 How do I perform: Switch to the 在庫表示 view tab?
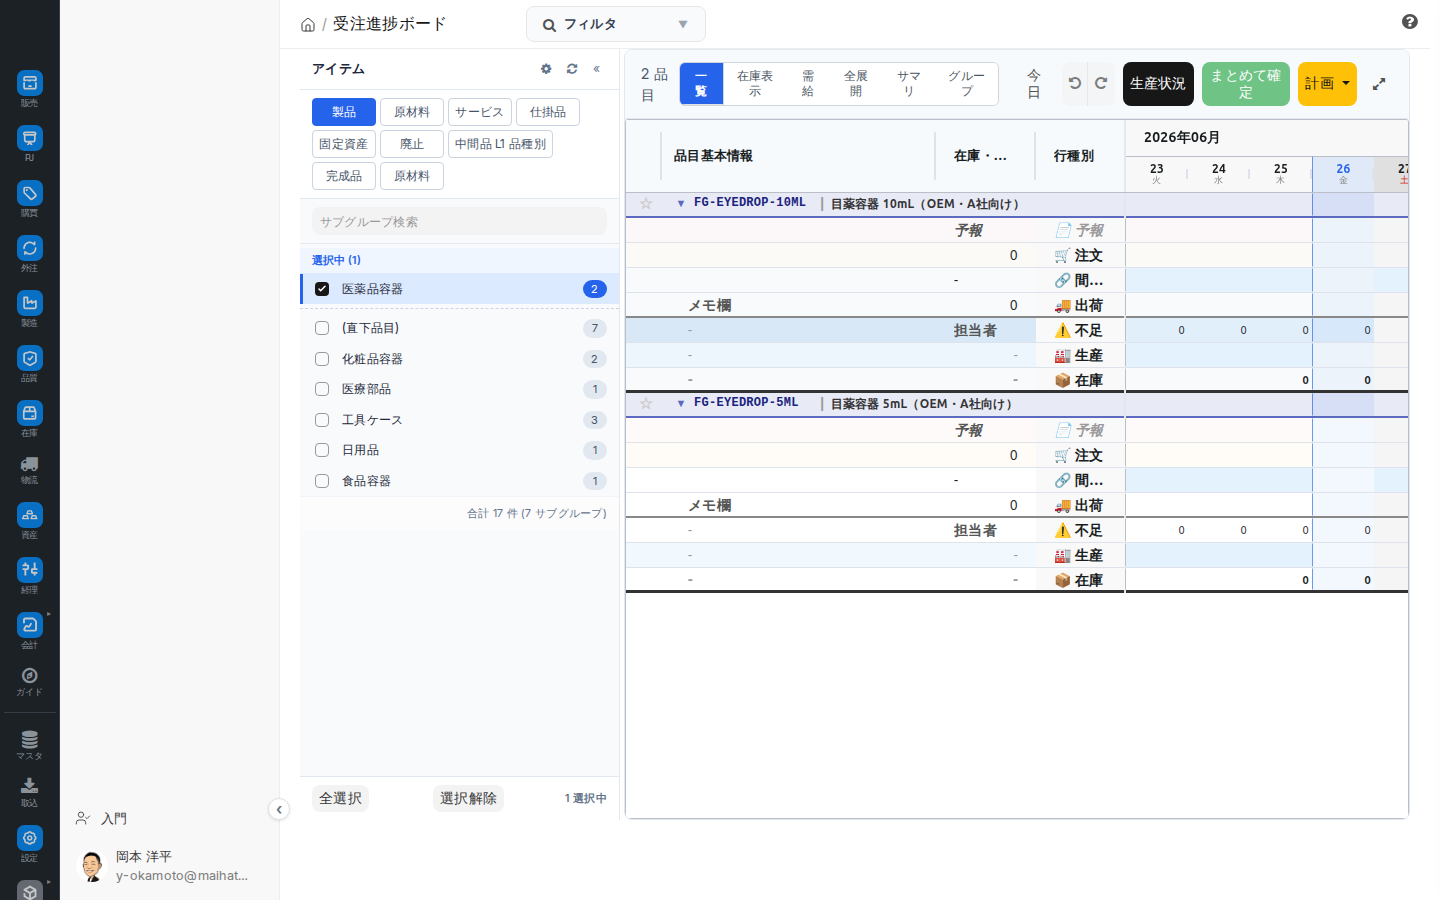tap(755, 84)
